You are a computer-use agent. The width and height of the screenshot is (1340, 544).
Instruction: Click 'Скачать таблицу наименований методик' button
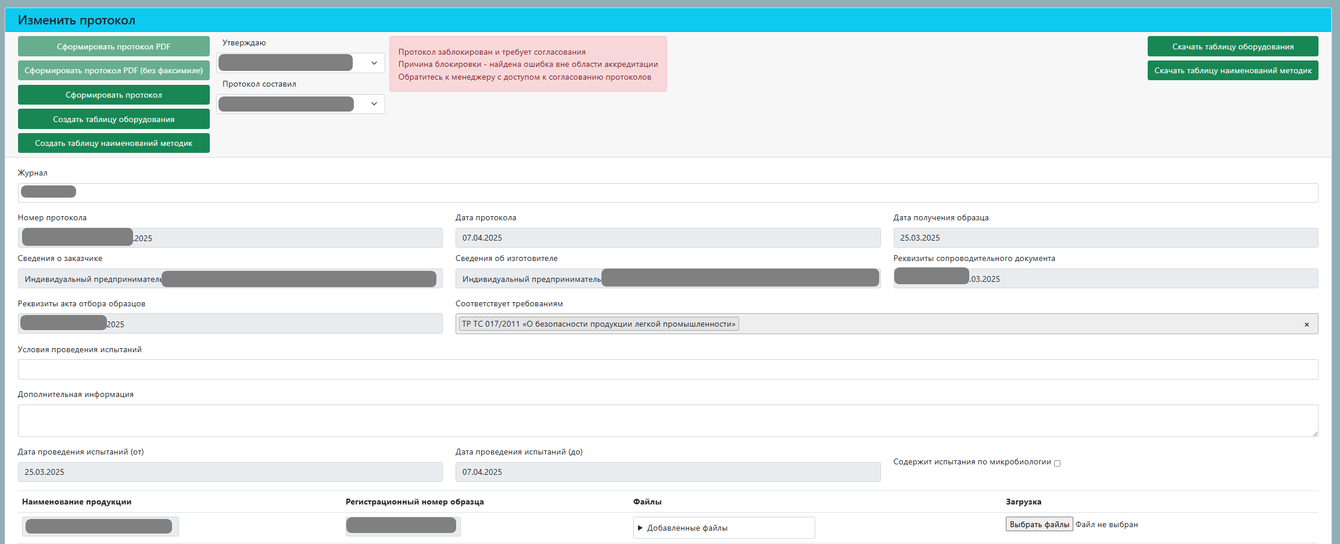[x=1232, y=71]
